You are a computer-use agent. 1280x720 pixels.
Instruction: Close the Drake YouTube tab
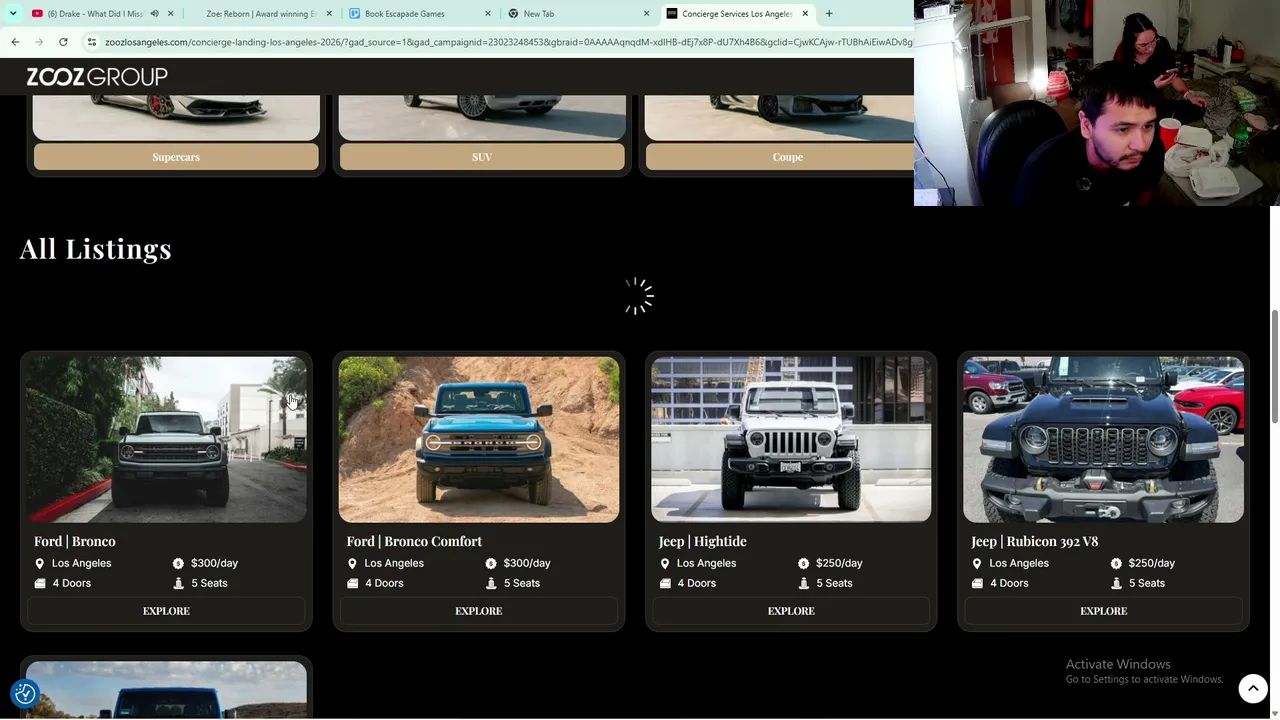170,14
